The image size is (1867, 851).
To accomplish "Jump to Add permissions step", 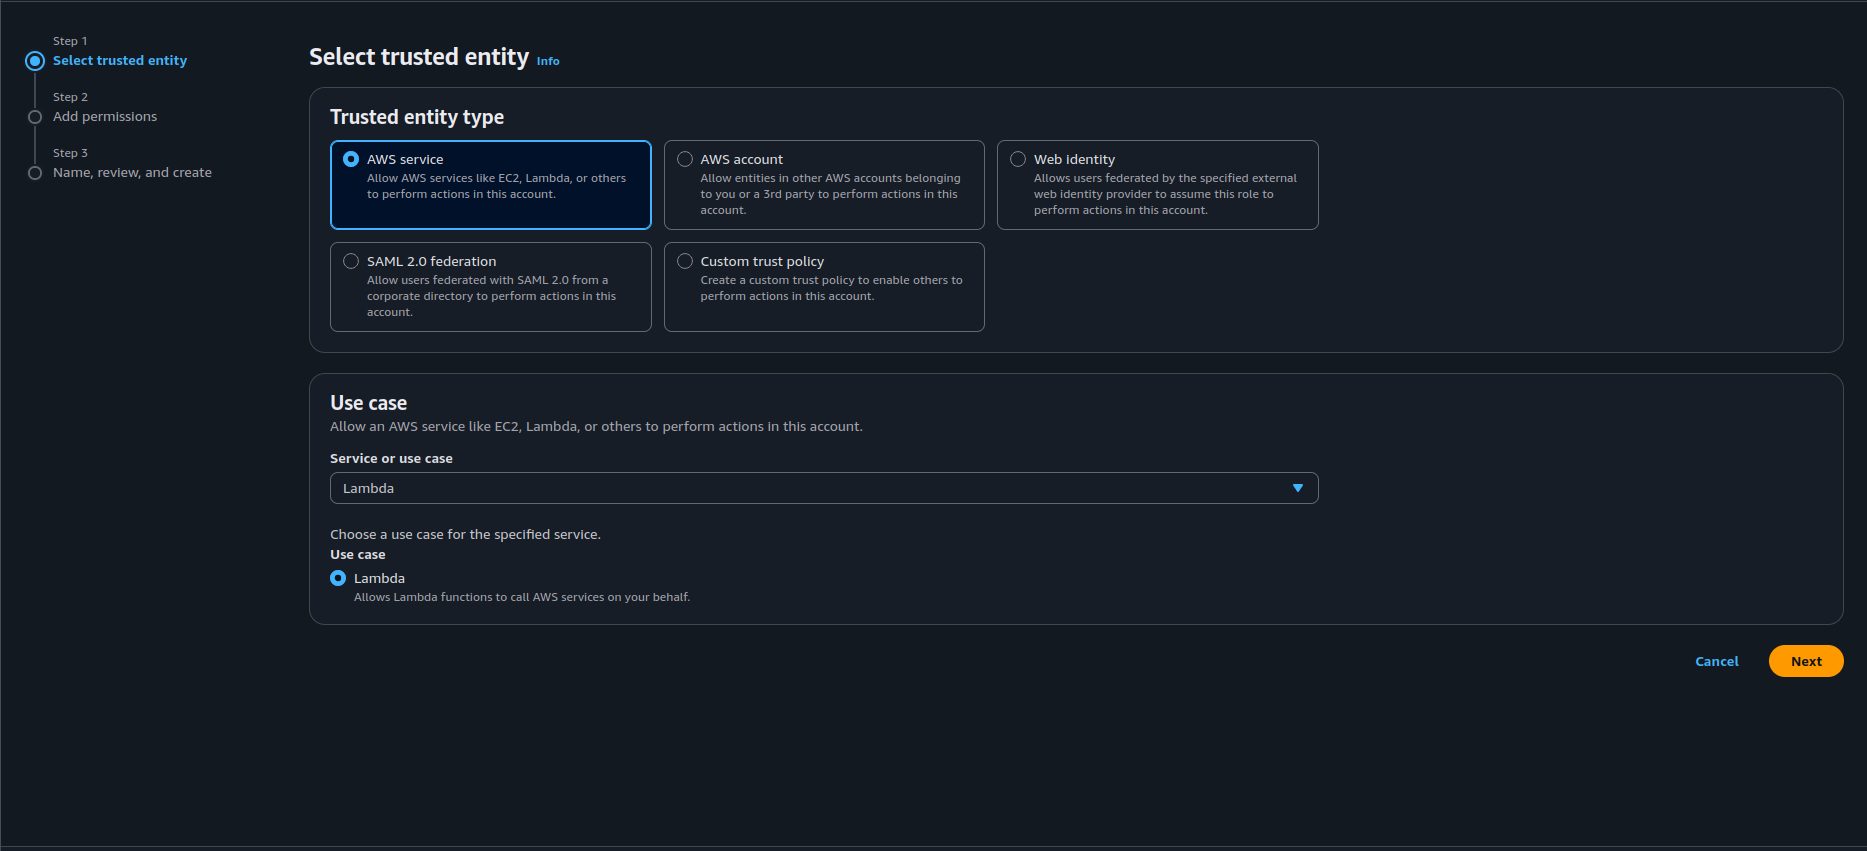I will (x=105, y=117).
